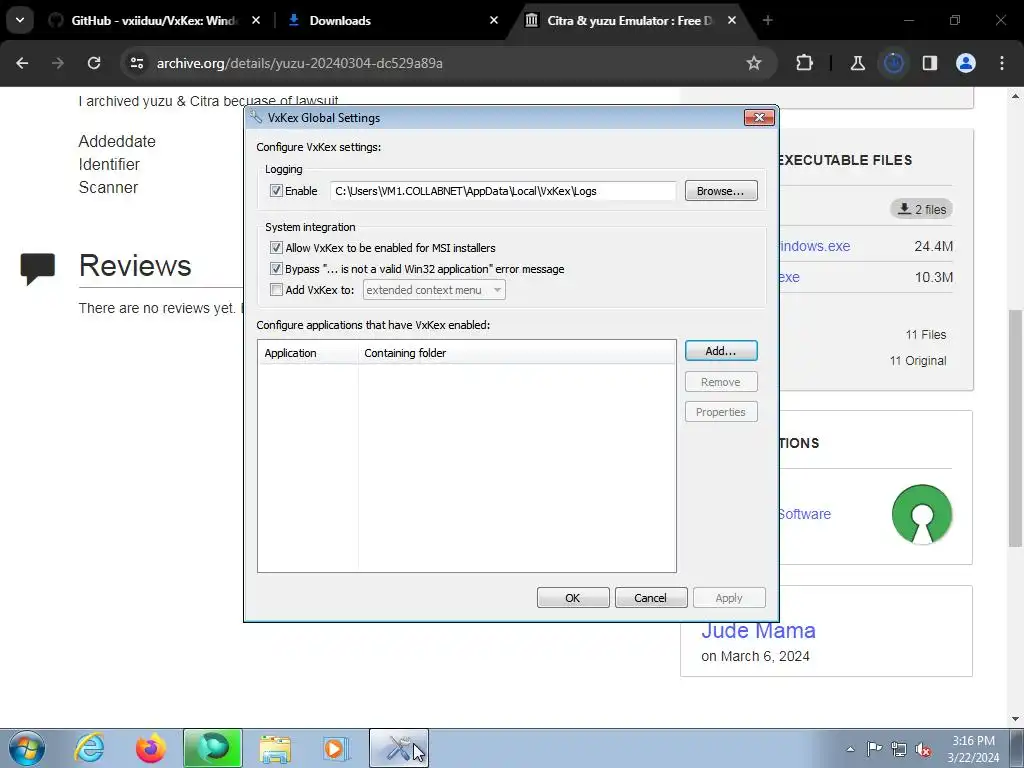
Task: Open the Windows Start menu
Action: point(27,748)
